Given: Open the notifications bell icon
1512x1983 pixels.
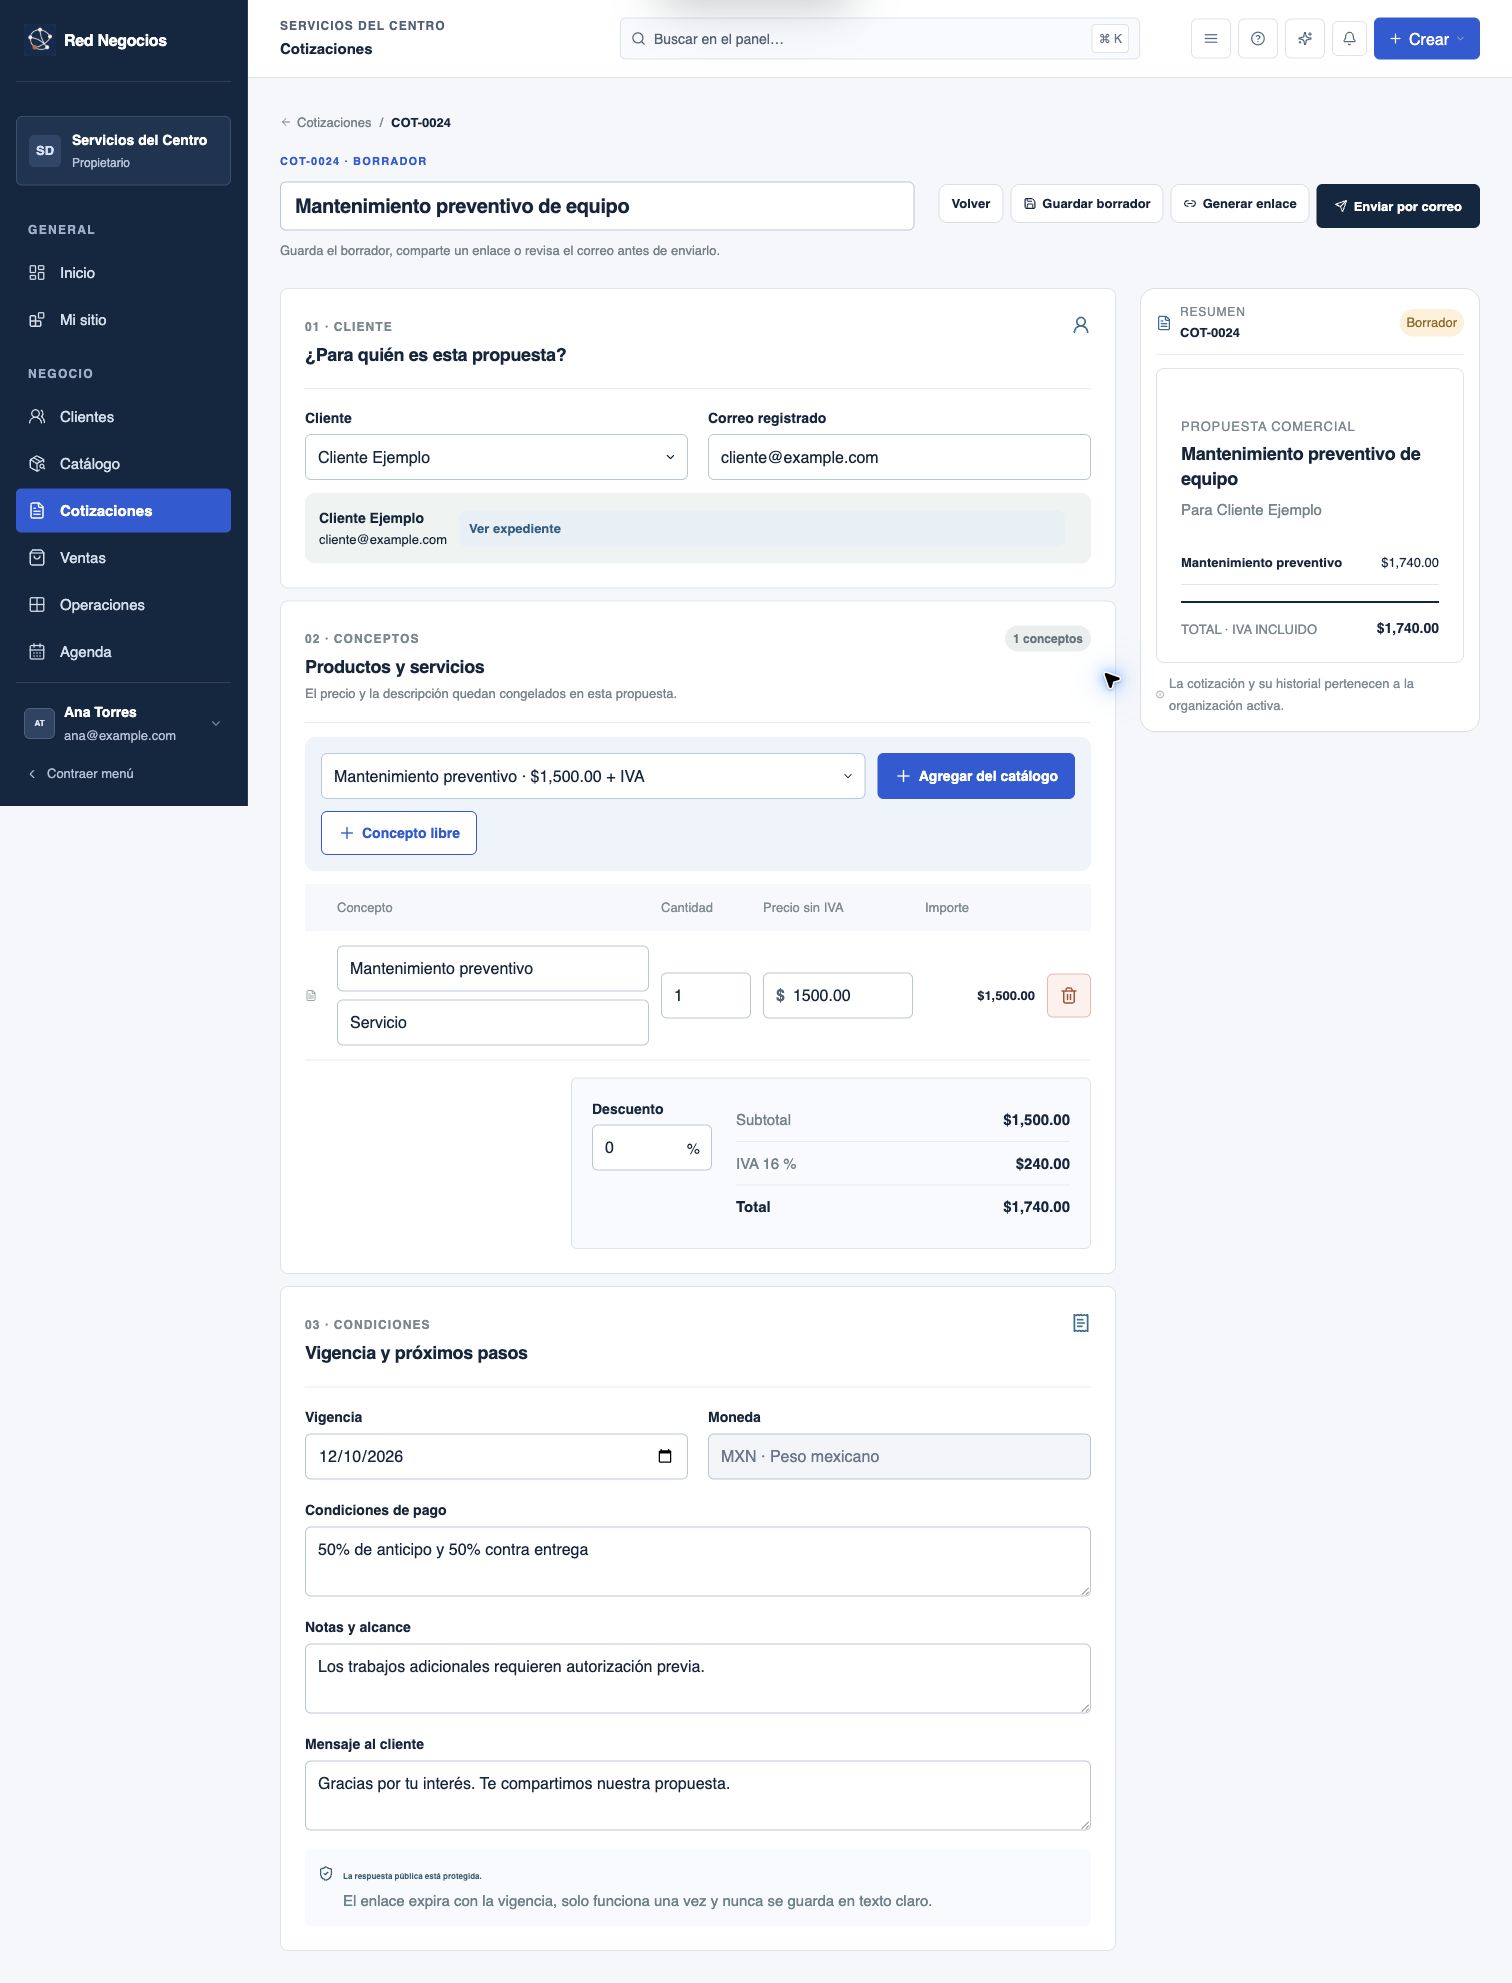Looking at the screenshot, I should pyautogui.click(x=1349, y=39).
